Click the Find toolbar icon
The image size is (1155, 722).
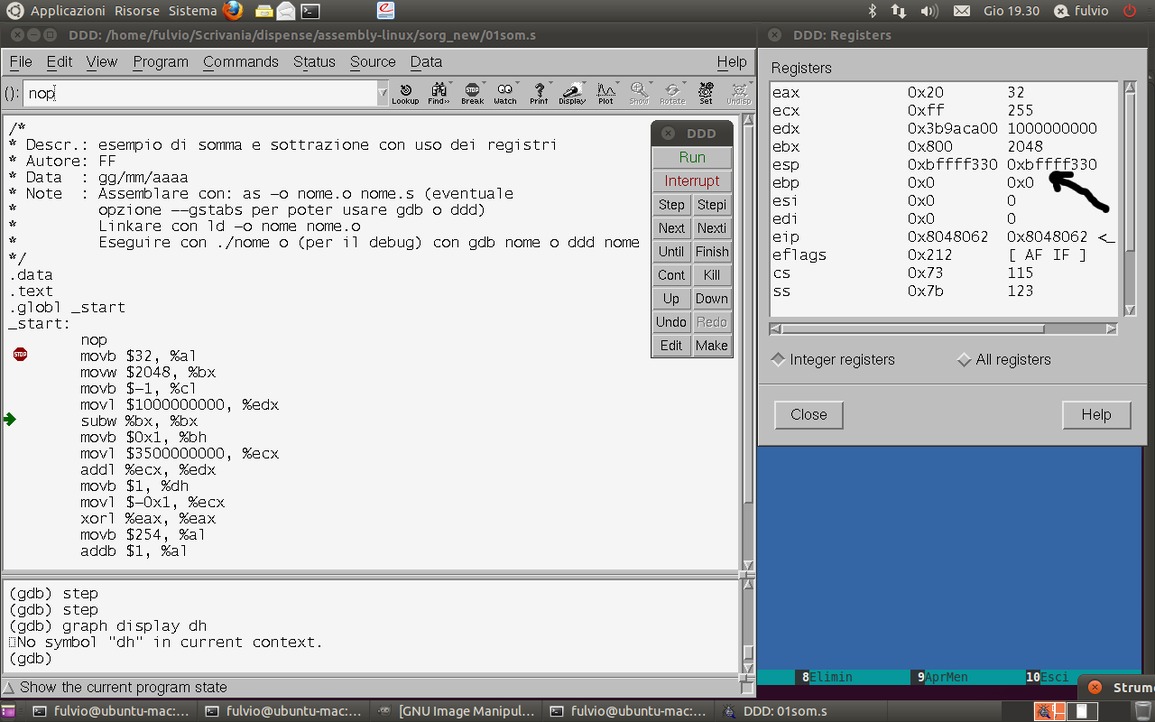(438, 93)
